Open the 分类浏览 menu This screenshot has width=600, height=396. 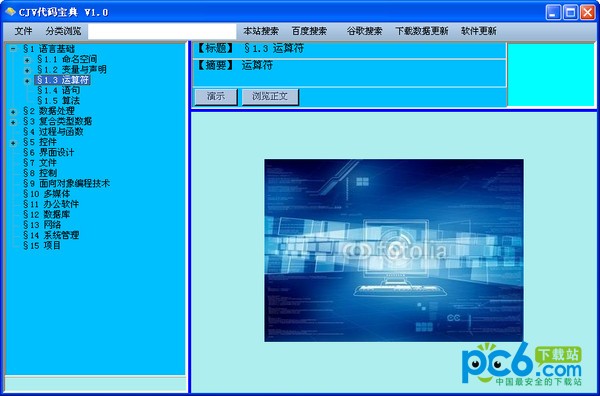pos(63,31)
